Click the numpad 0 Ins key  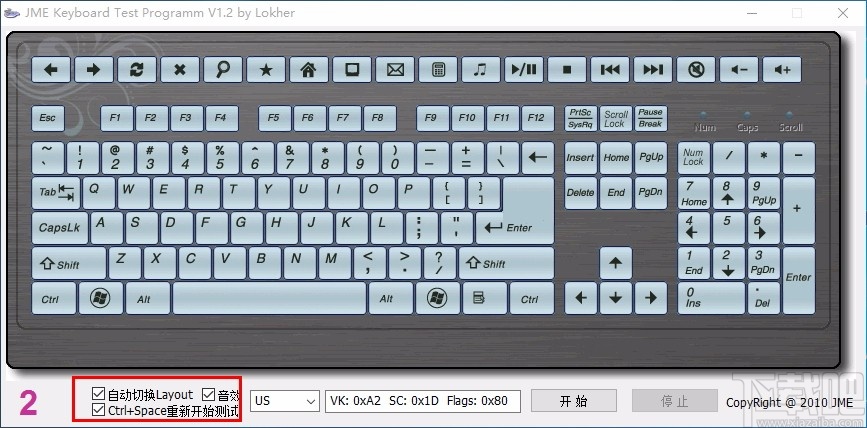(711, 299)
